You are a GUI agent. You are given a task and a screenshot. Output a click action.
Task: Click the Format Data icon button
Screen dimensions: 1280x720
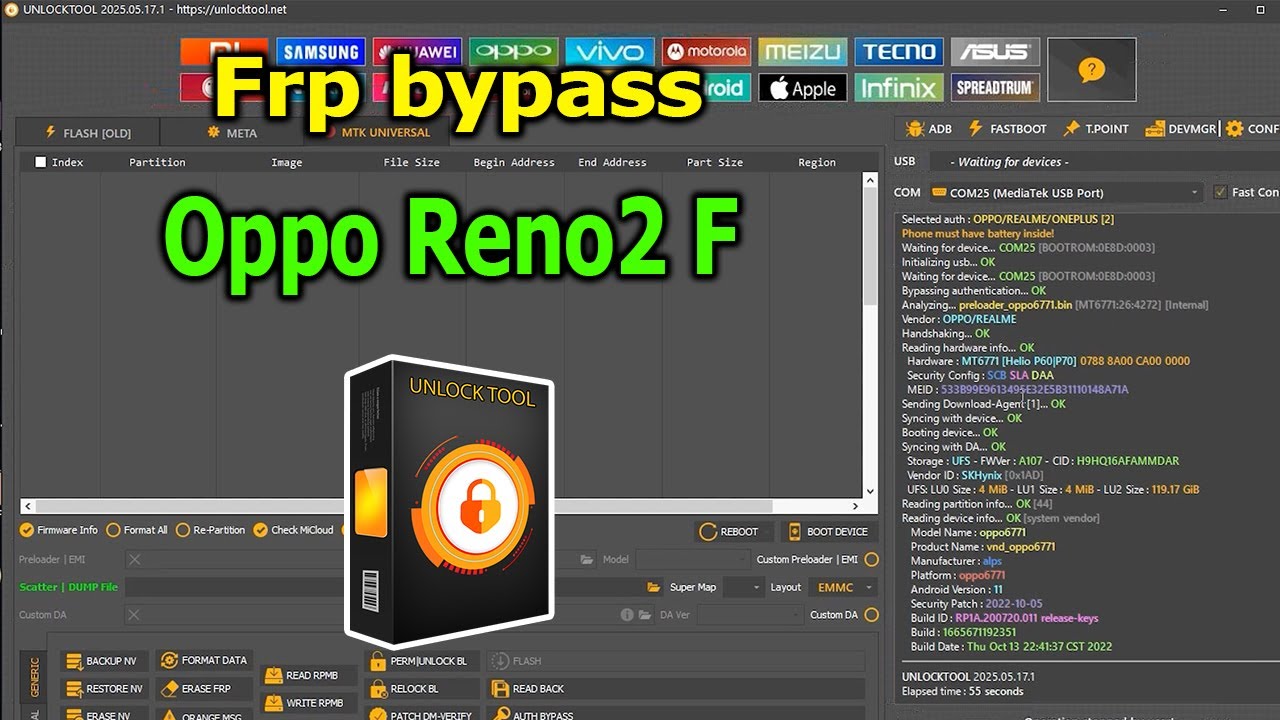tap(203, 661)
